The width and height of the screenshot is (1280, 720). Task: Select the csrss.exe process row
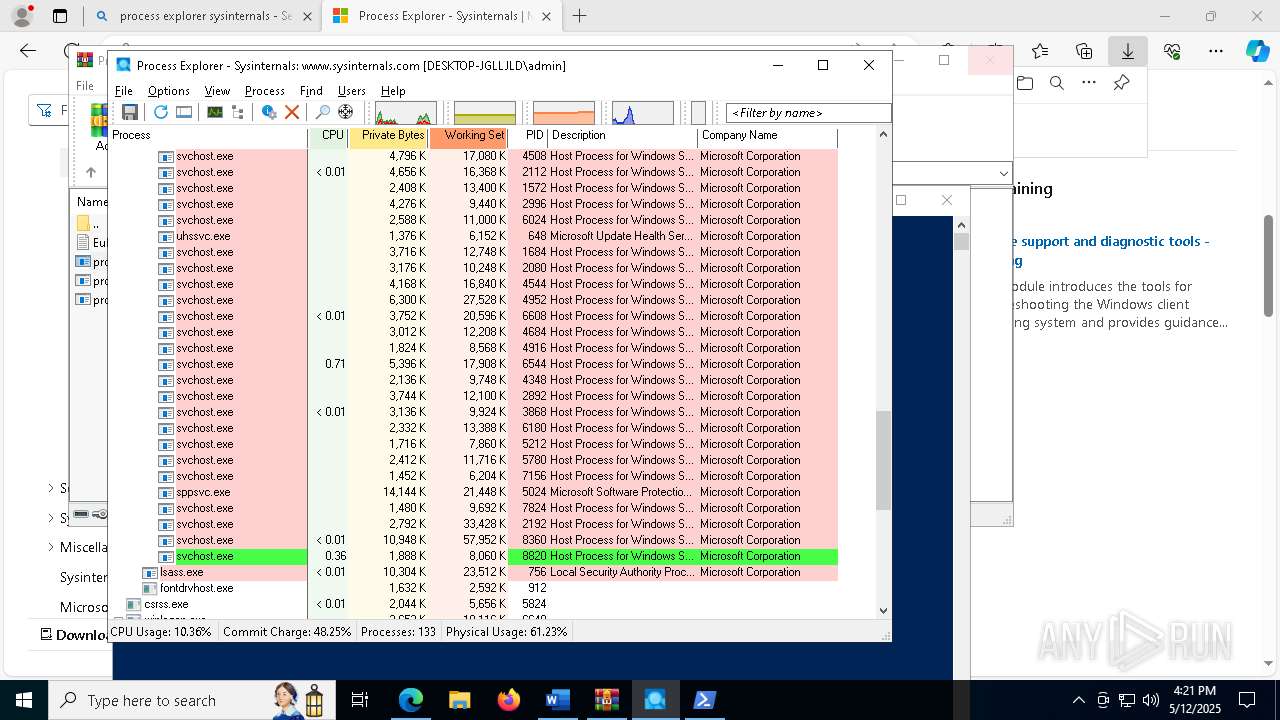(x=473, y=604)
